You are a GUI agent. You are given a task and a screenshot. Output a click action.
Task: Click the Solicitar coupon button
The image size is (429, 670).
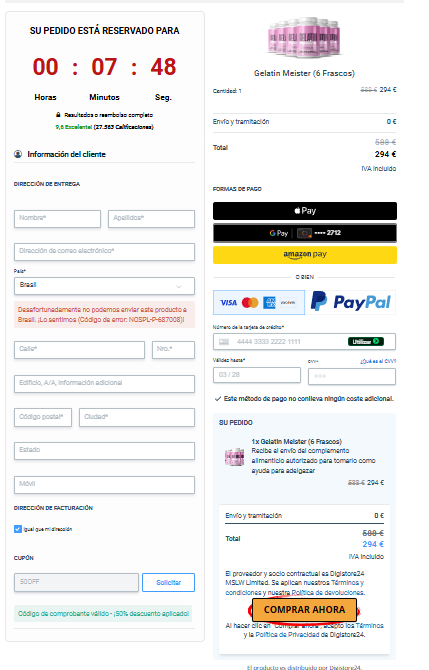coord(168,582)
